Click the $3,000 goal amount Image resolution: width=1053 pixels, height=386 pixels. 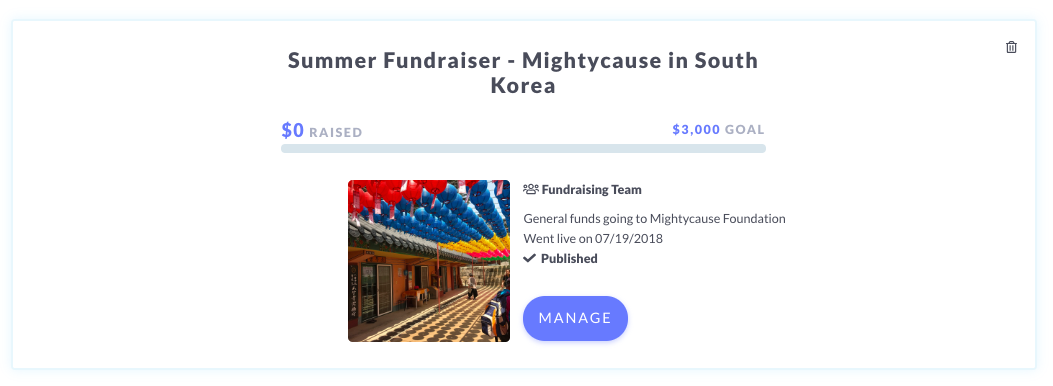[x=696, y=130]
